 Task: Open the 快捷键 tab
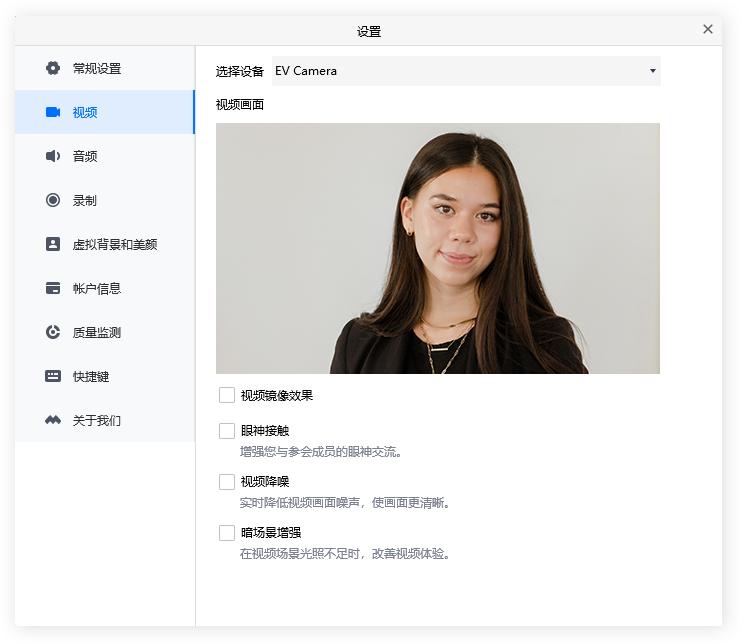[x=105, y=376]
